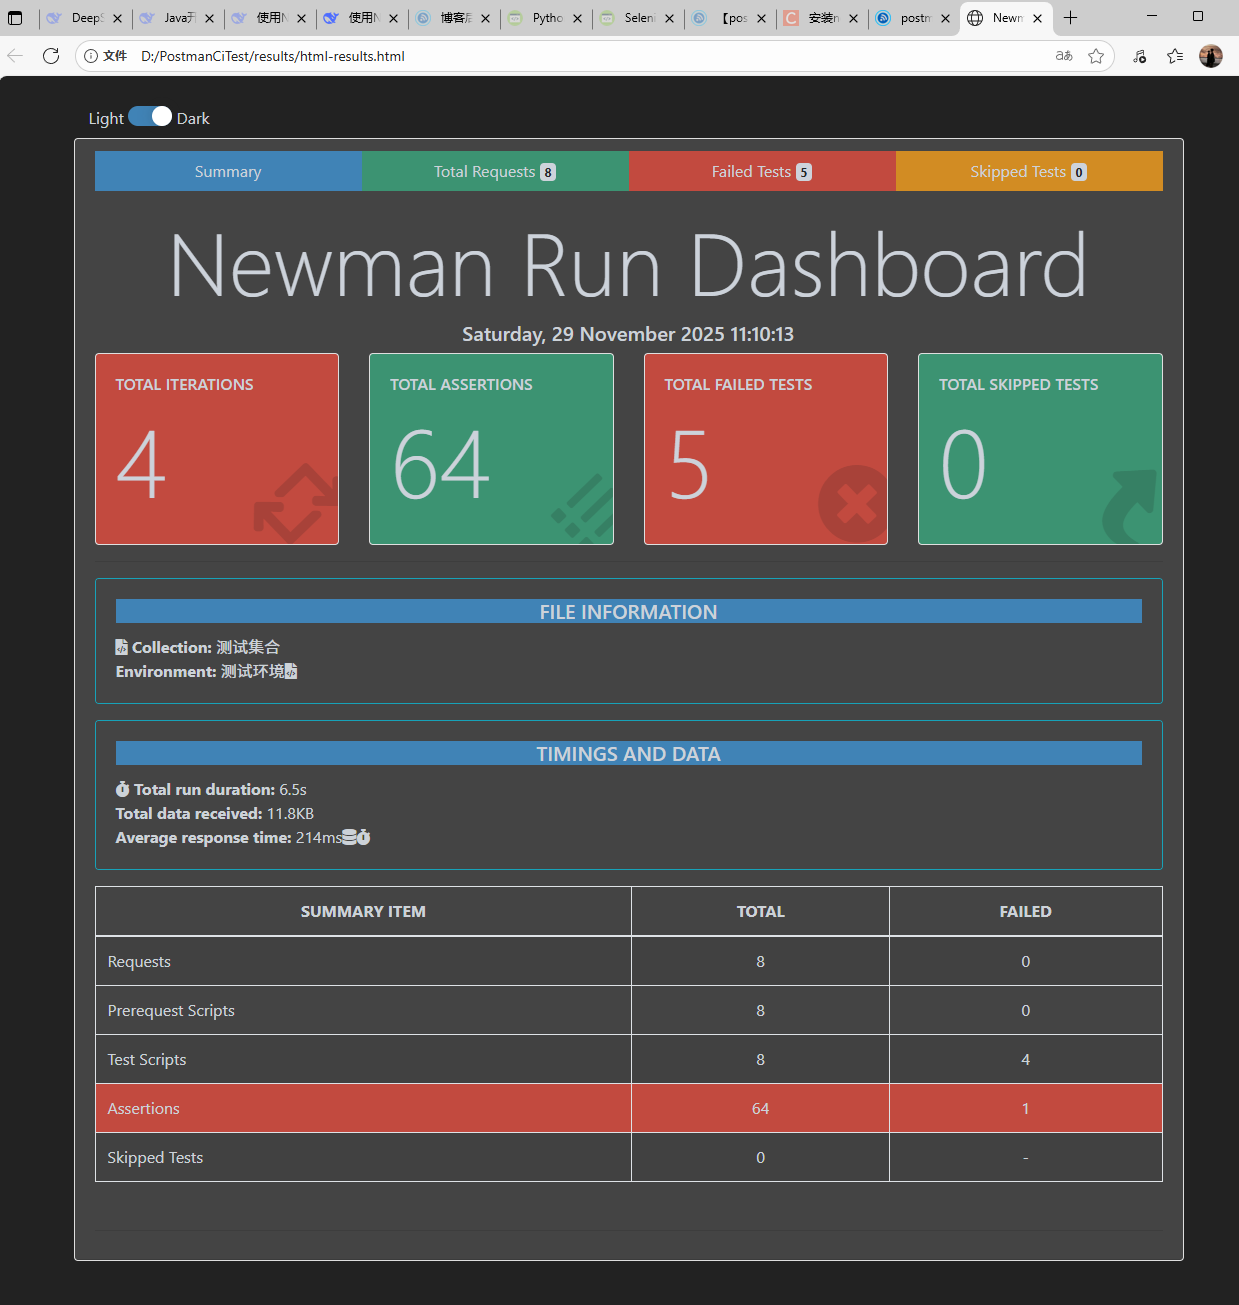Viewport: 1239px width, 1305px height.
Task: Click the TIMINGS AND DATA header bar
Action: pyautogui.click(x=629, y=753)
